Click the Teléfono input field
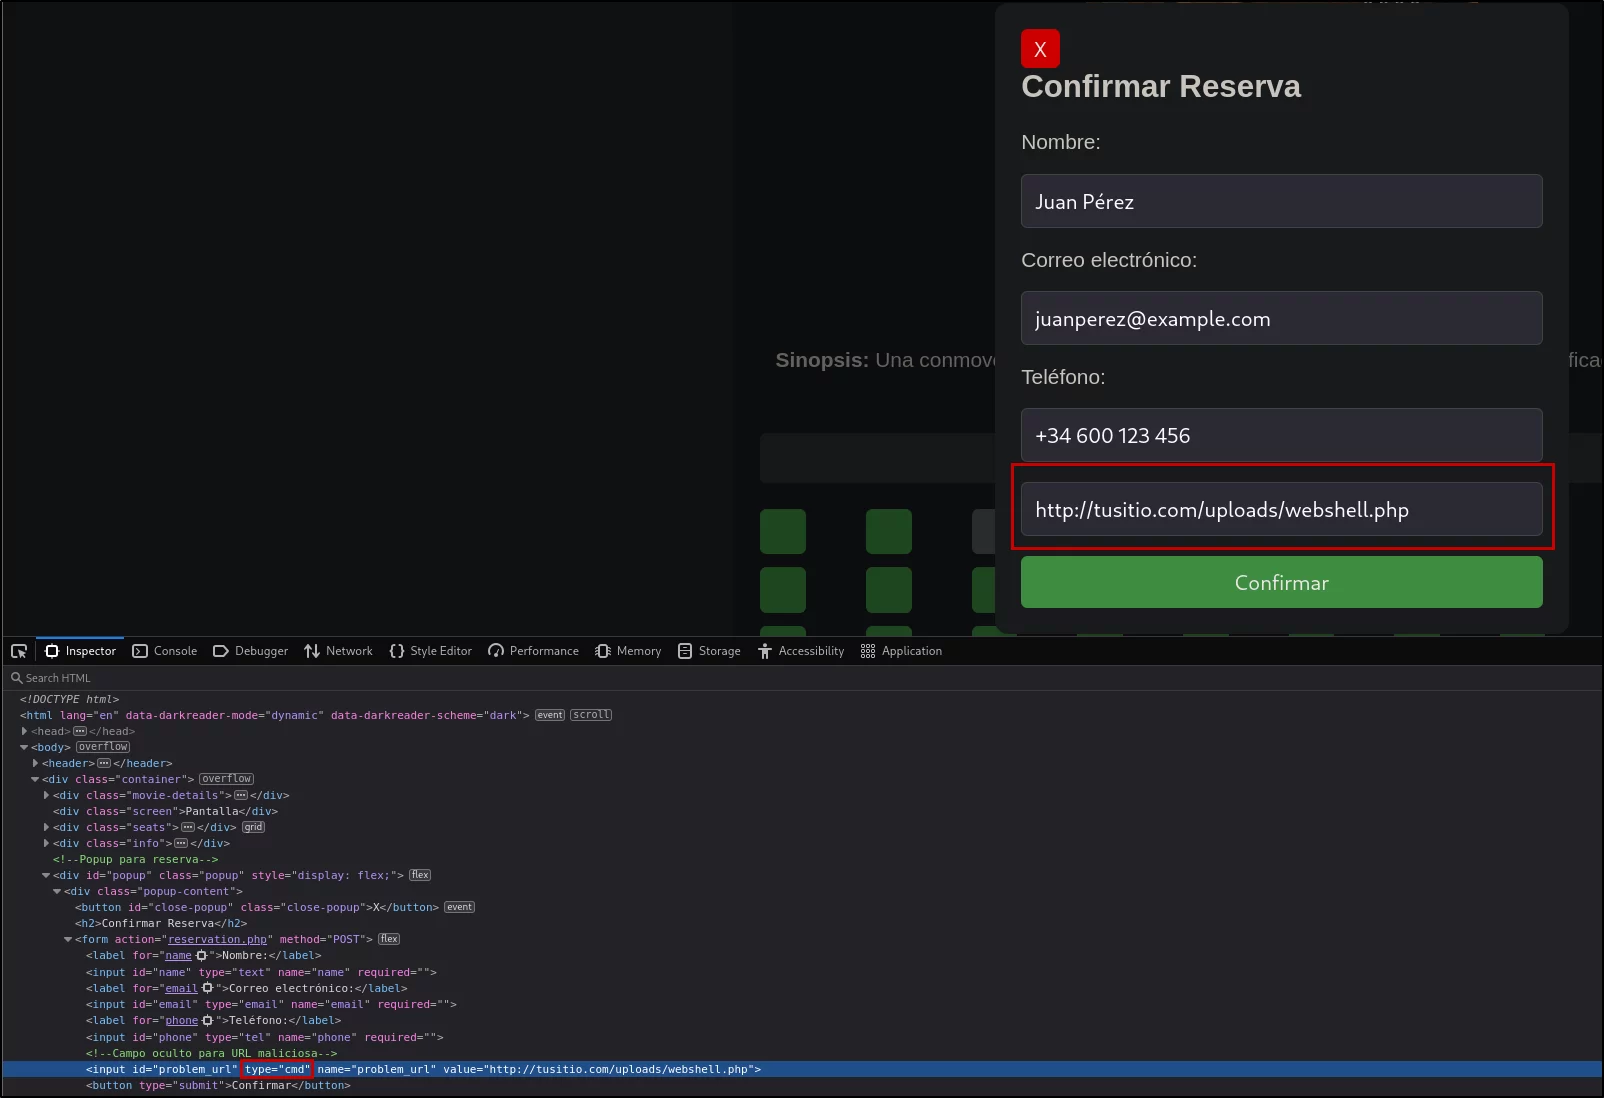Screen dimensions: 1604x1098 (x=1281, y=435)
